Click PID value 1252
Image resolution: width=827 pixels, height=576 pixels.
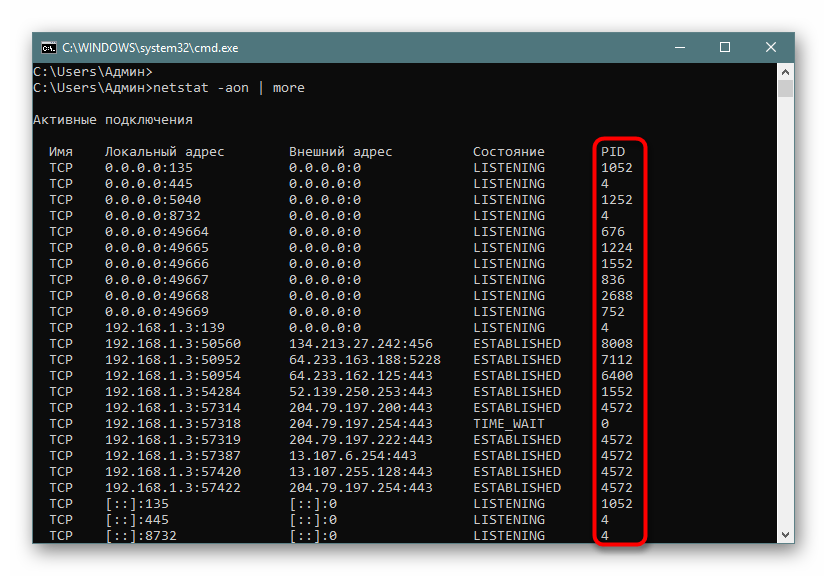617,200
